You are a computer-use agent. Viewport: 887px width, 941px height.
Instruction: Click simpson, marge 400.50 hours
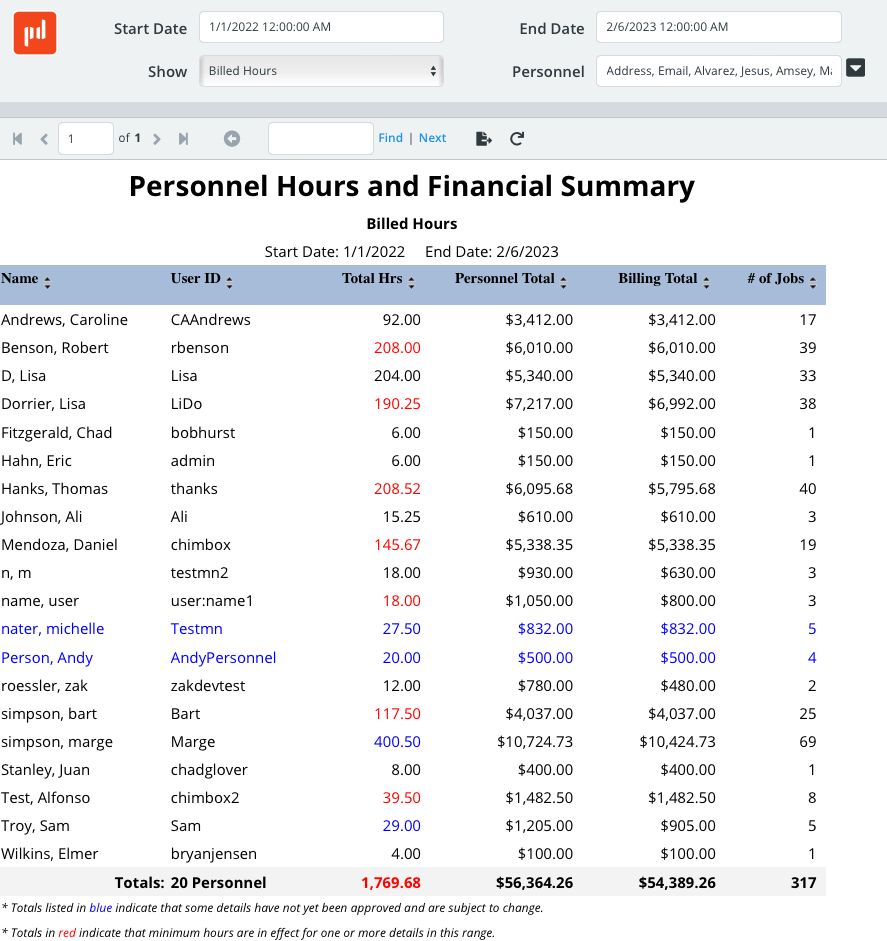(397, 742)
